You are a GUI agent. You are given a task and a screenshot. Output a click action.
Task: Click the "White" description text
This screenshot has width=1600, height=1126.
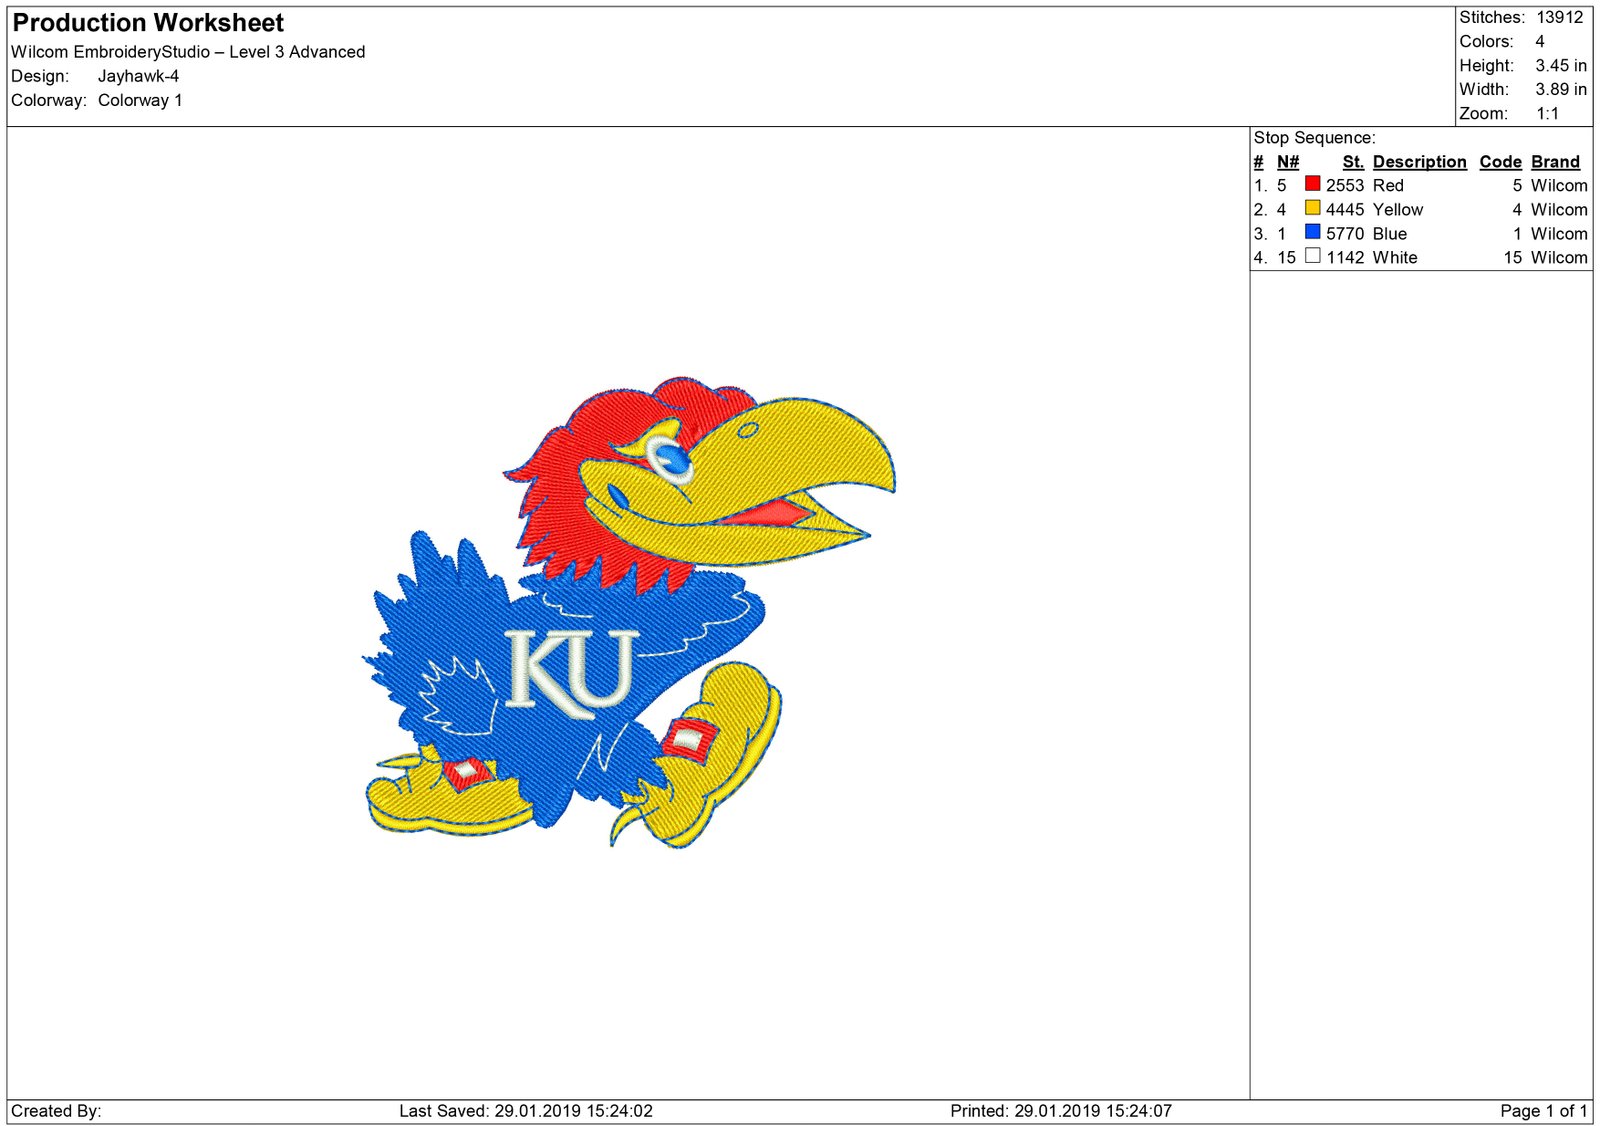pos(1395,257)
